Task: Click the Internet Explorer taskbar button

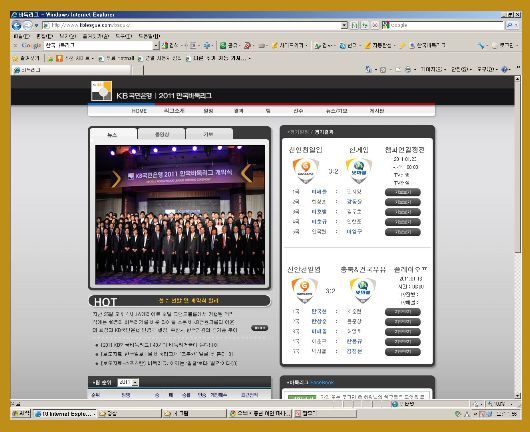Action: [x=65, y=414]
